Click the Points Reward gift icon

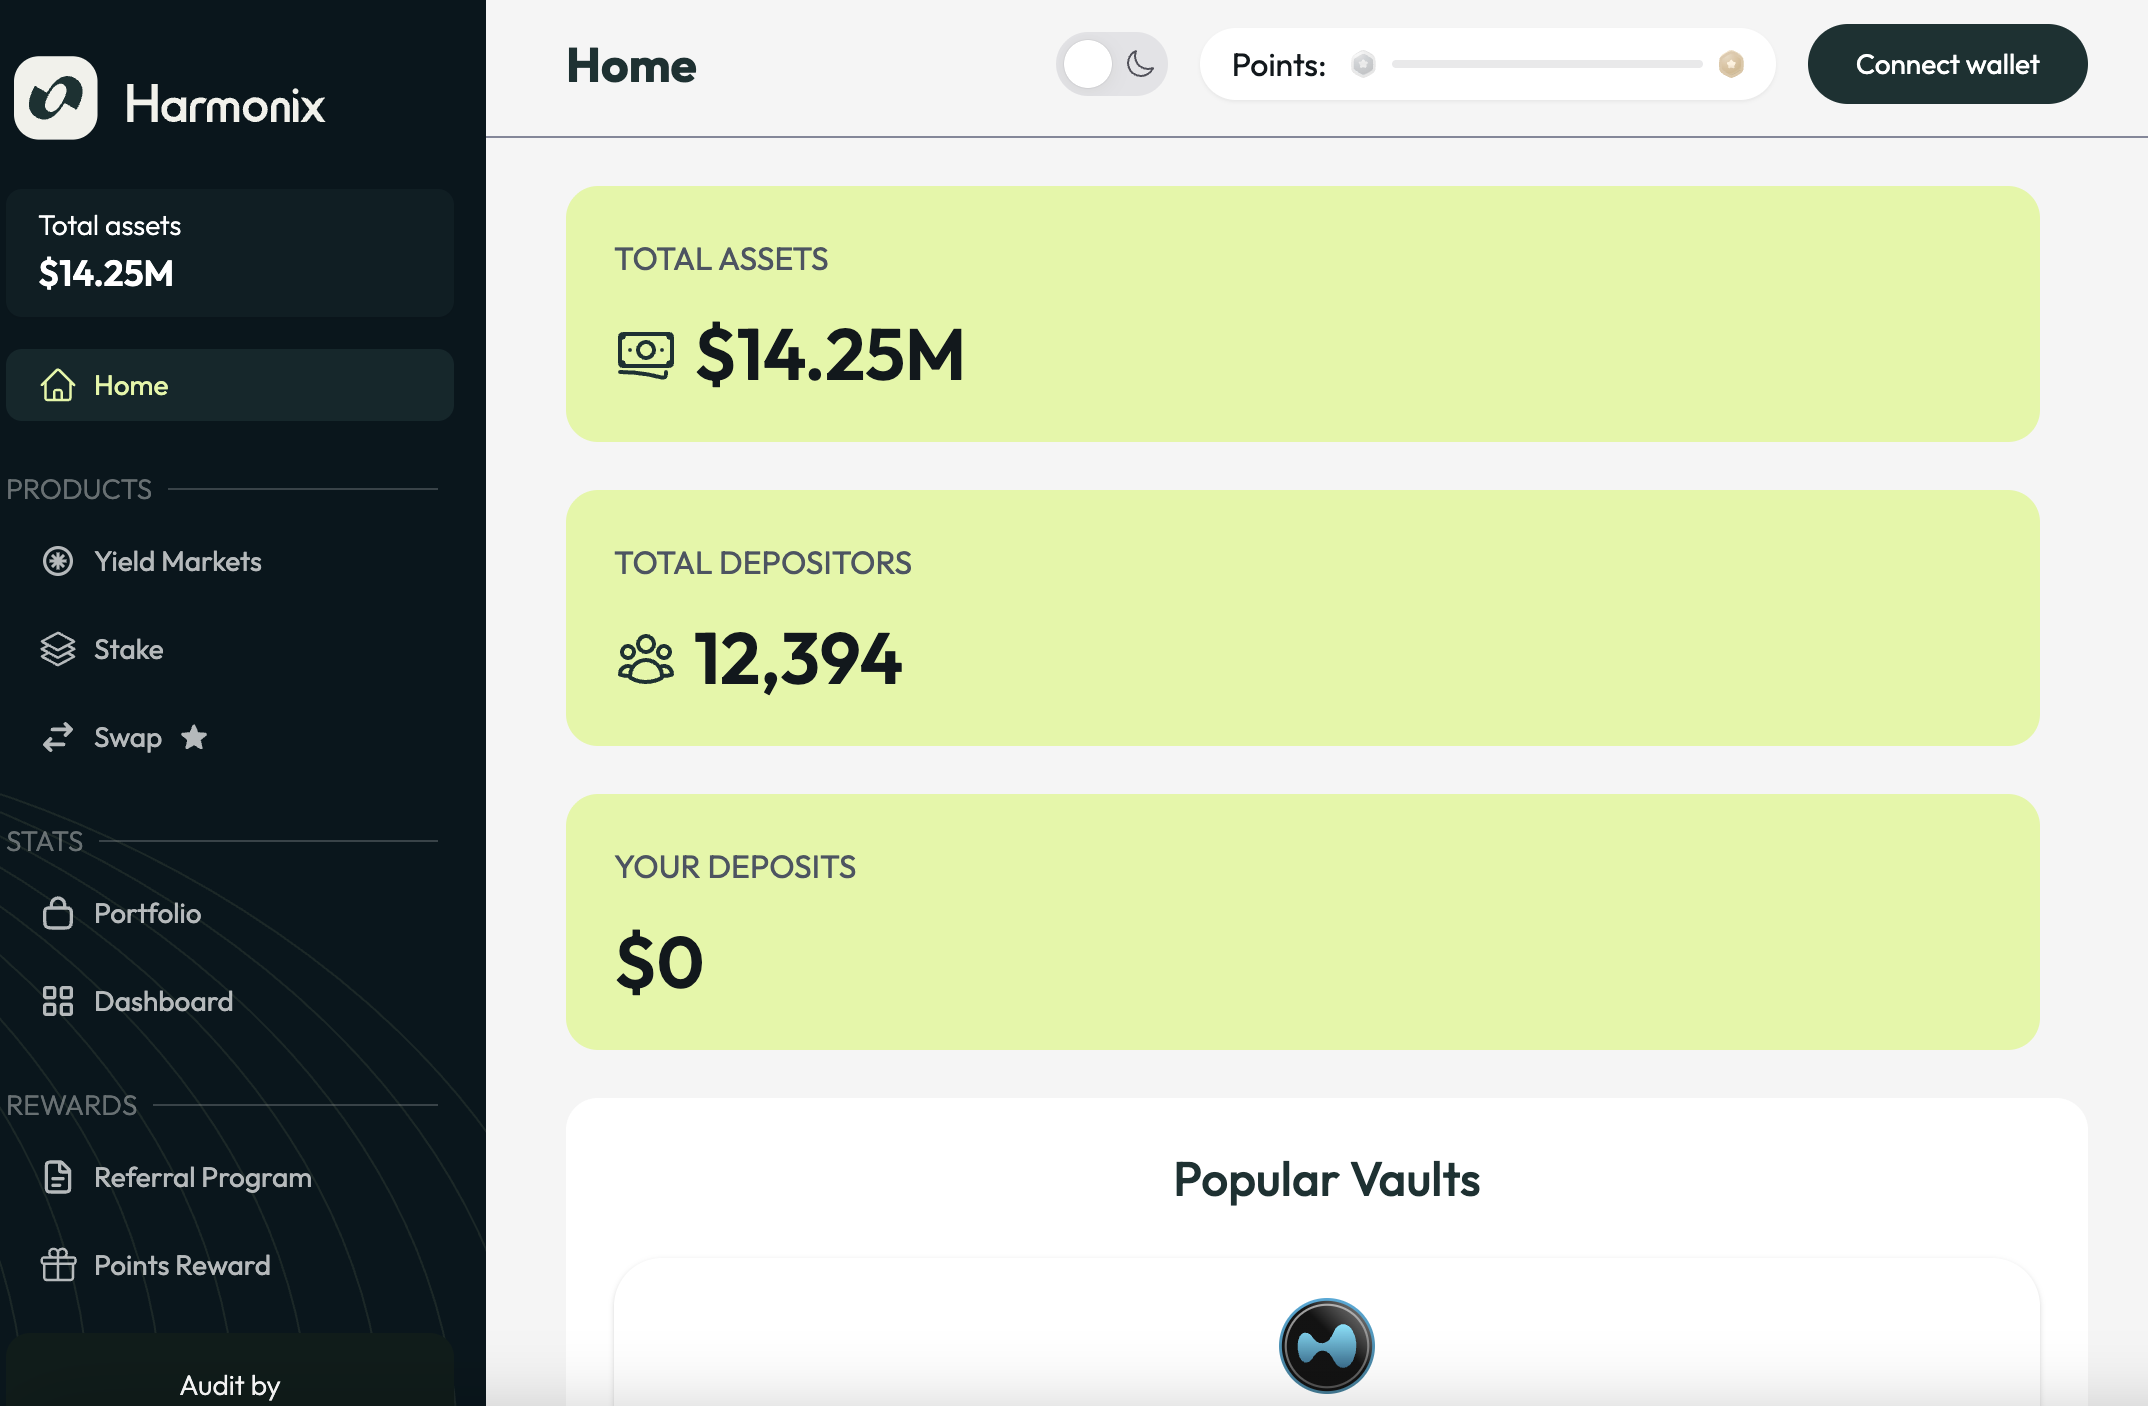(x=58, y=1265)
